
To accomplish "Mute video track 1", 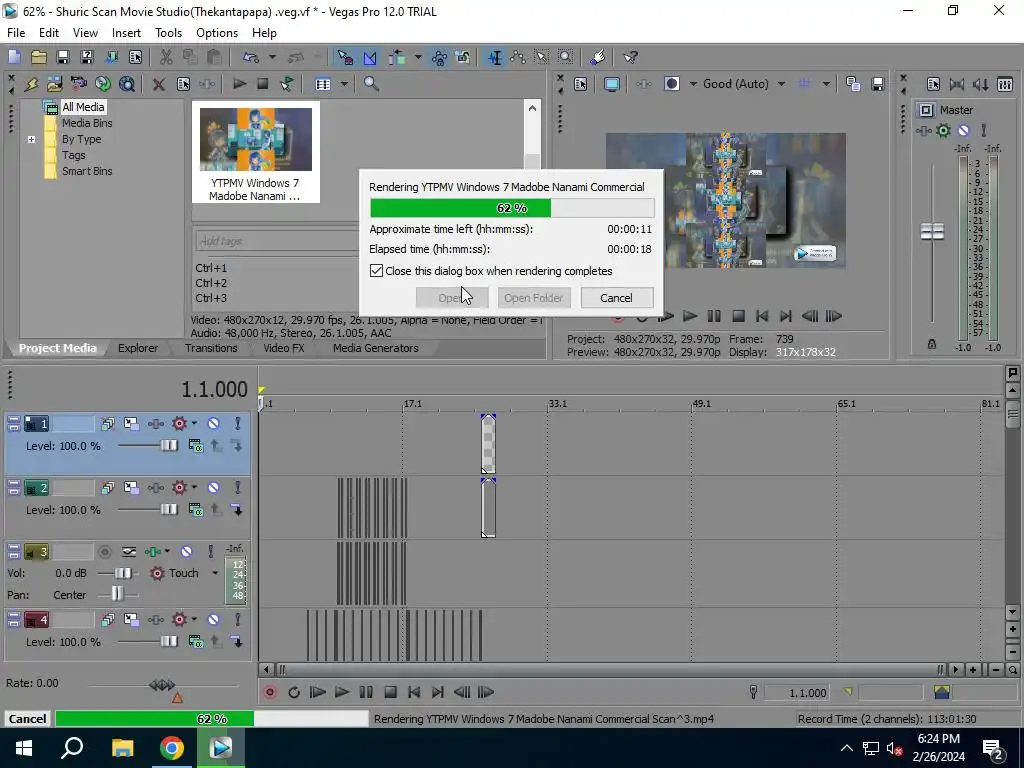I will 214,423.
